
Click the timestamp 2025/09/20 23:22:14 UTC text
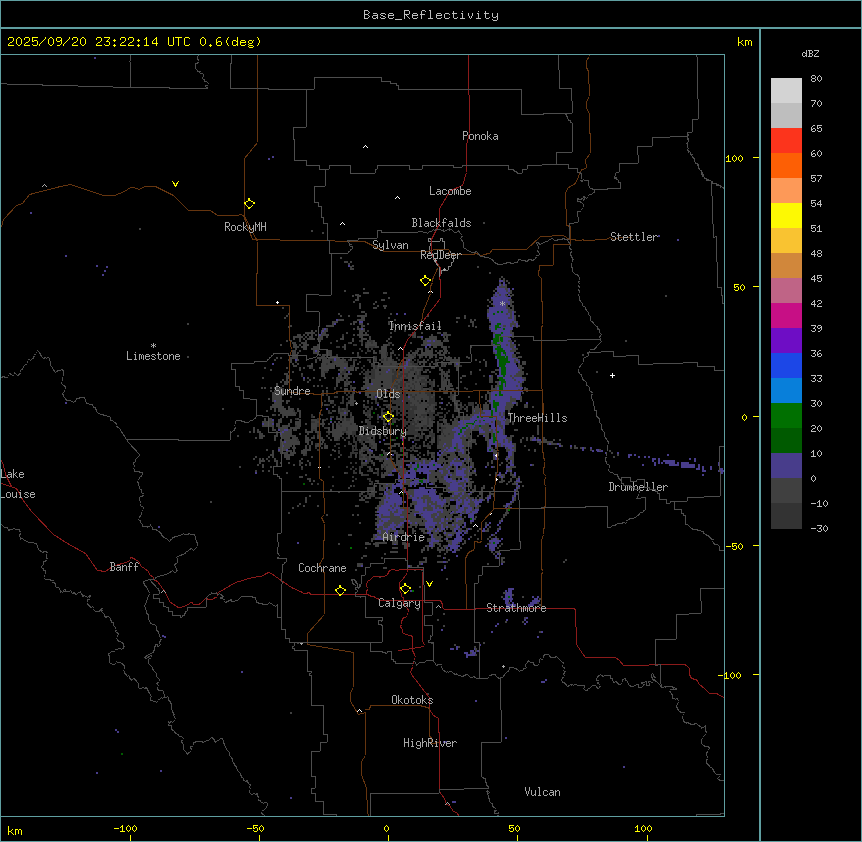click(x=100, y=42)
